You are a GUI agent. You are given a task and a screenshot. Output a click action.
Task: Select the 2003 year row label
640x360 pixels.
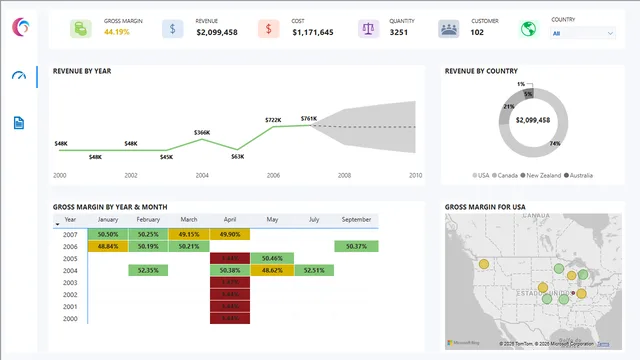pos(70,282)
